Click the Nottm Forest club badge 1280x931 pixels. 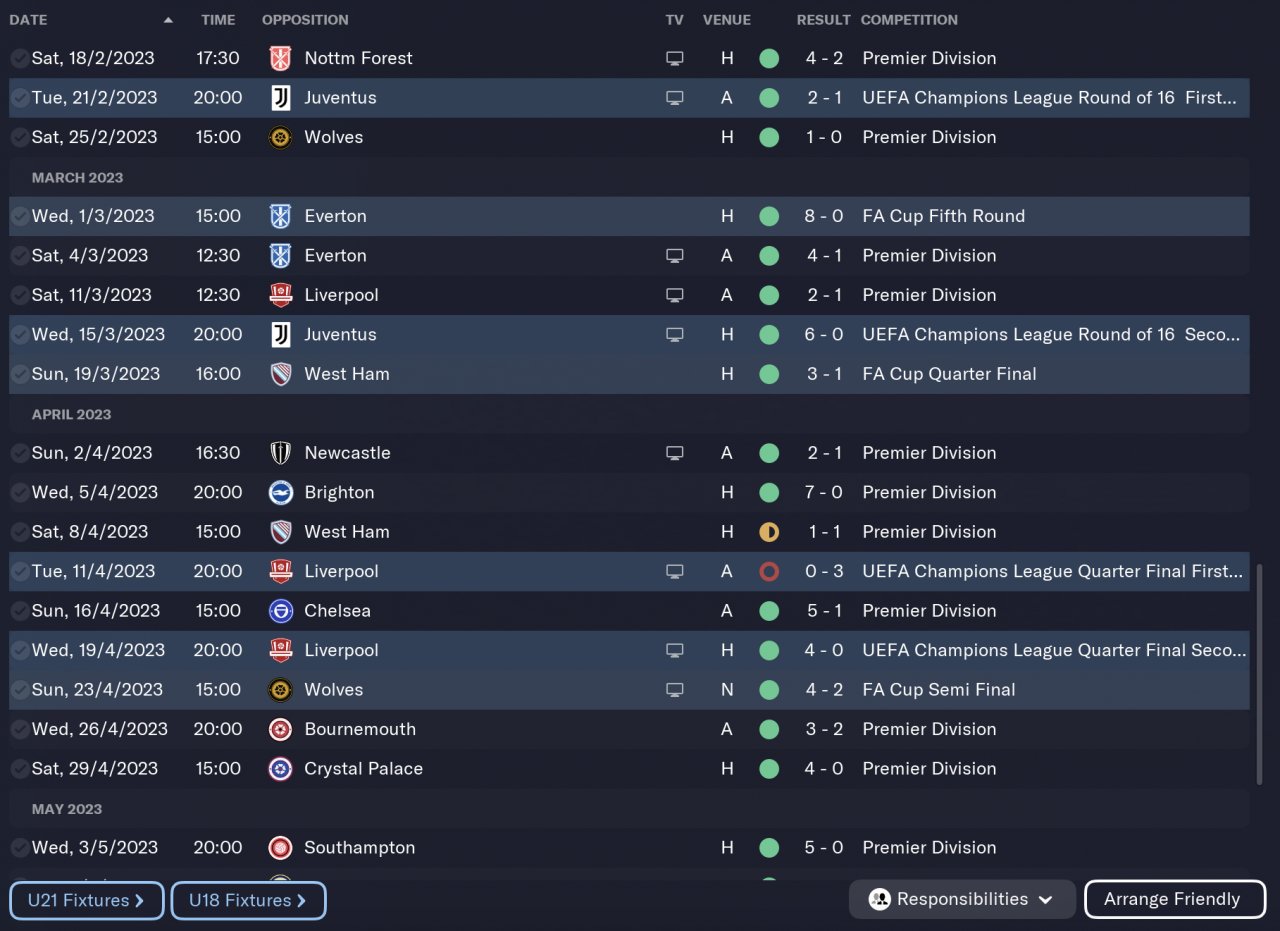tap(281, 58)
